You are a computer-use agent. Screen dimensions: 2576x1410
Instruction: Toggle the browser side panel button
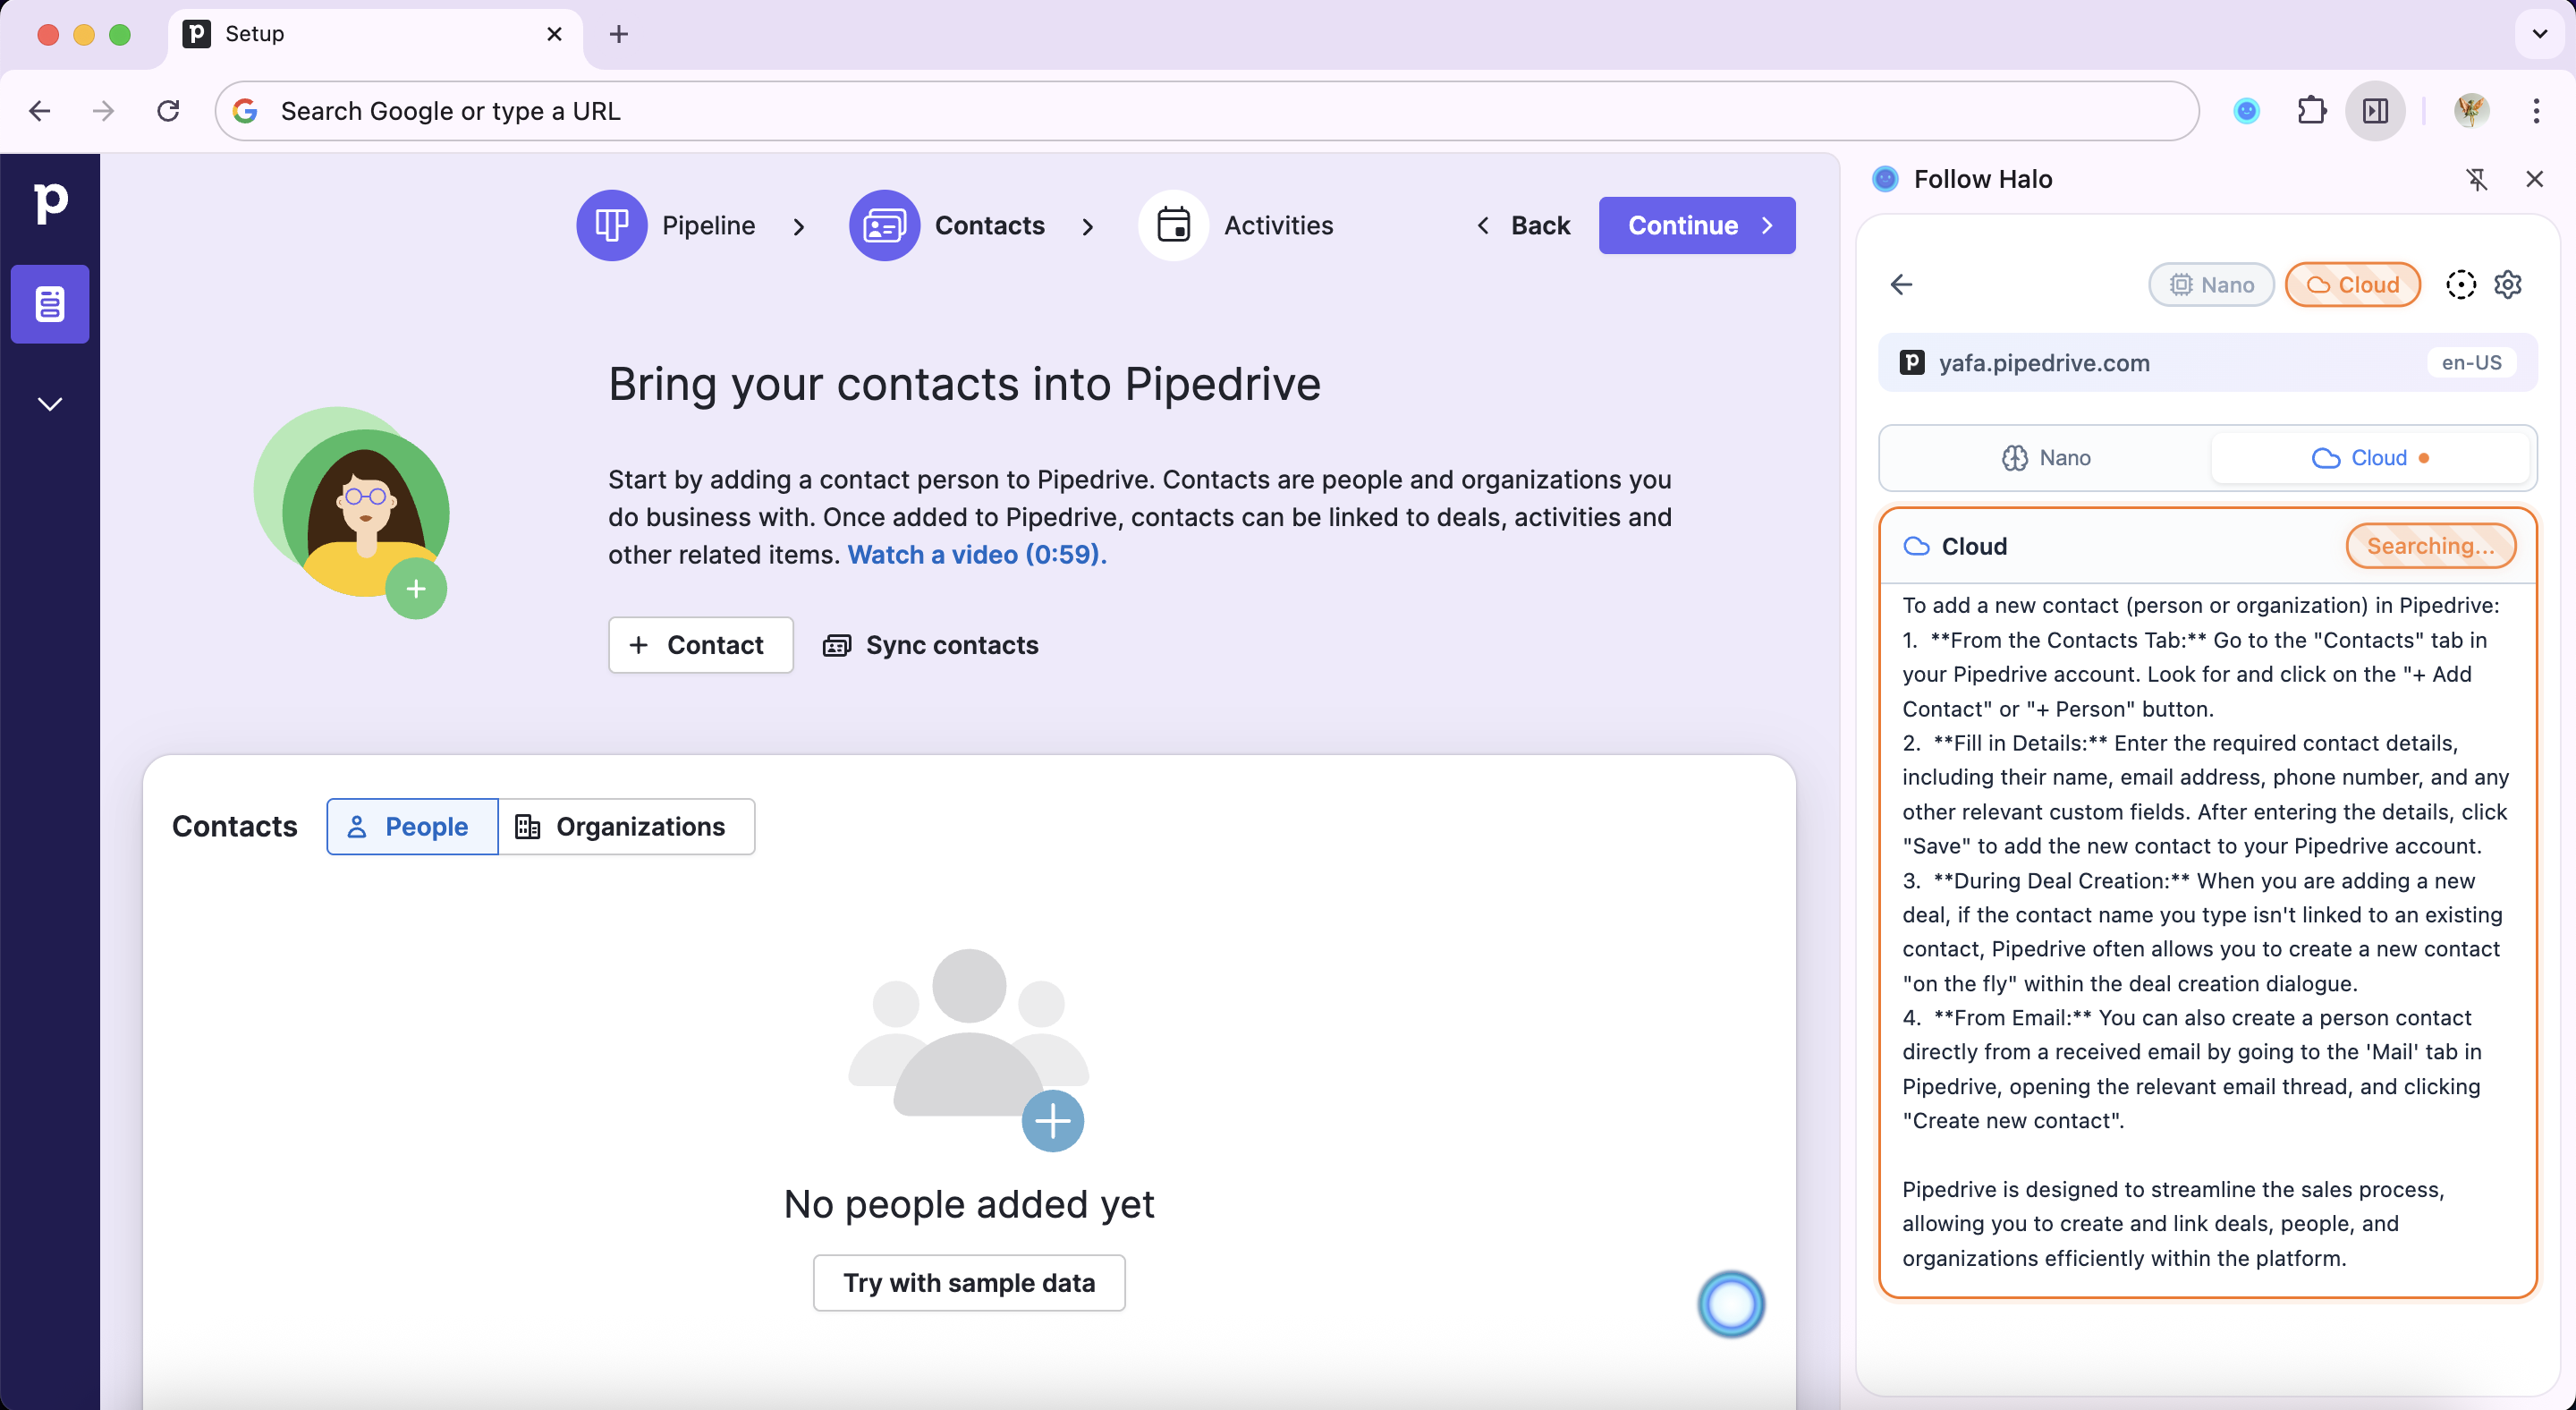(2375, 110)
